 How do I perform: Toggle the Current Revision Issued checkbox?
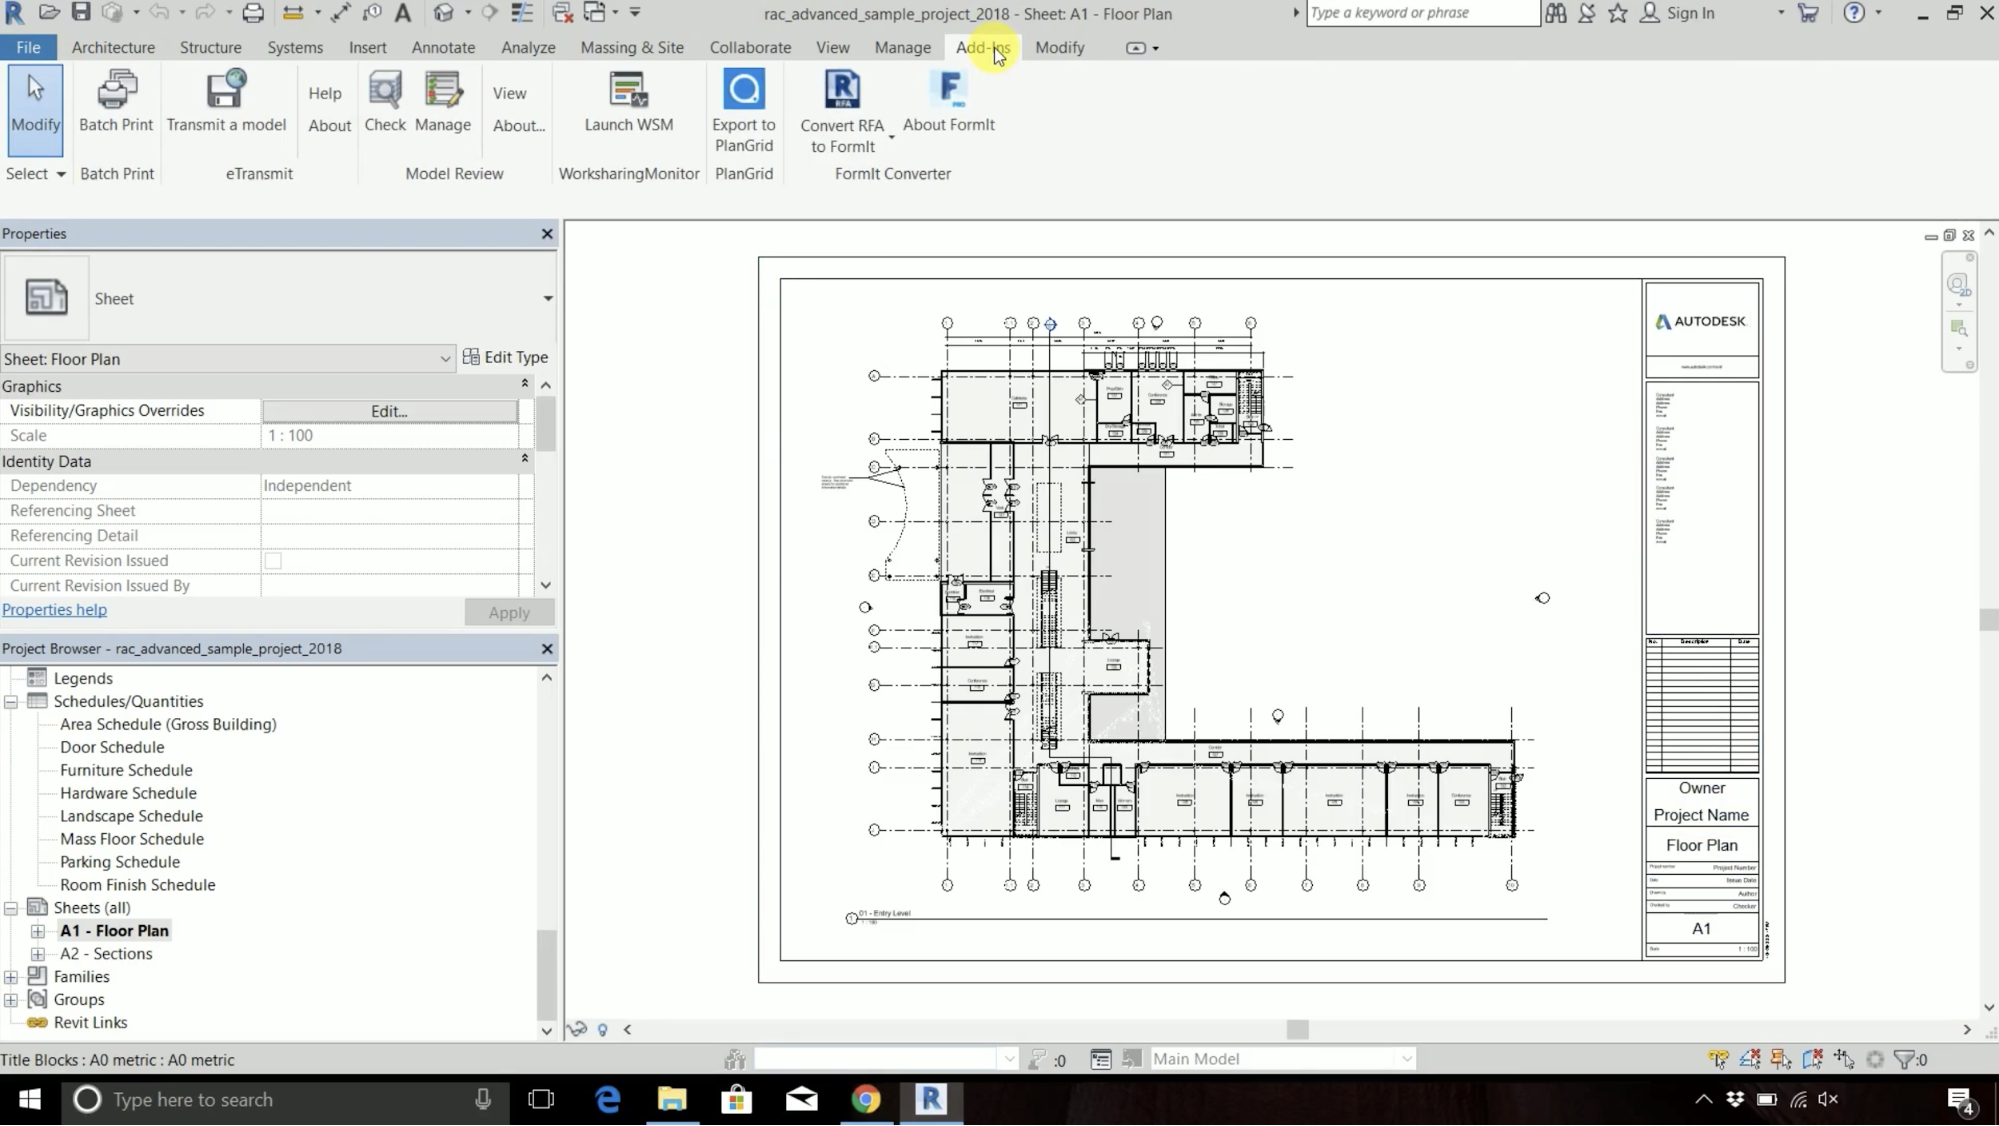click(x=273, y=561)
